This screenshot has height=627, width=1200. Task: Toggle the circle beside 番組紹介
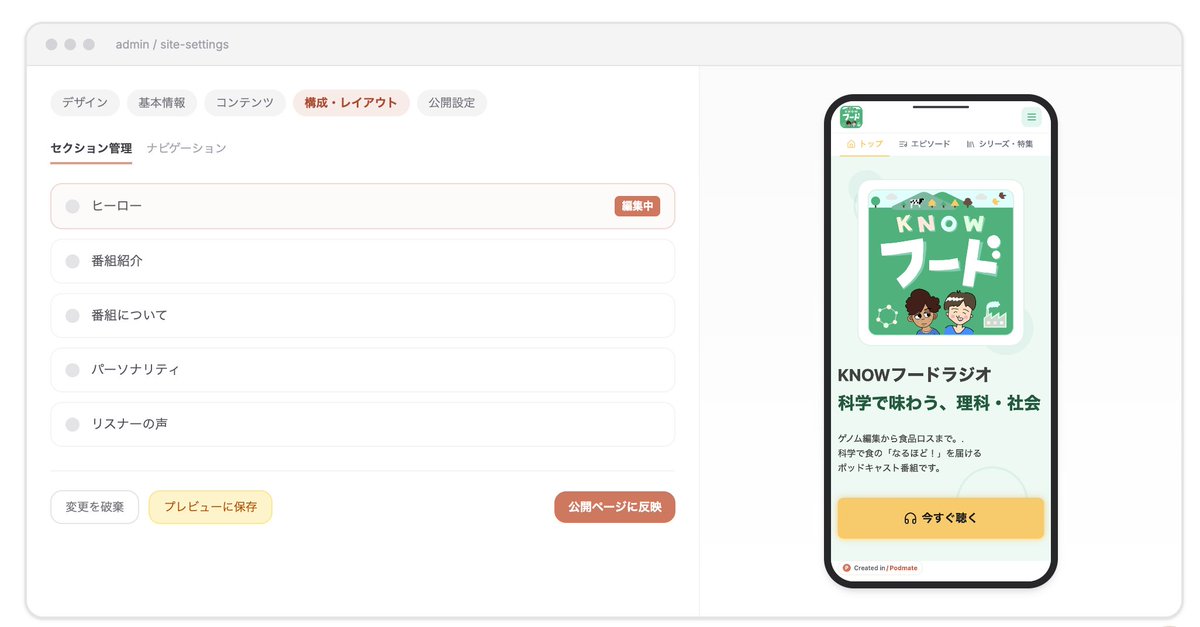click(72, 261)
